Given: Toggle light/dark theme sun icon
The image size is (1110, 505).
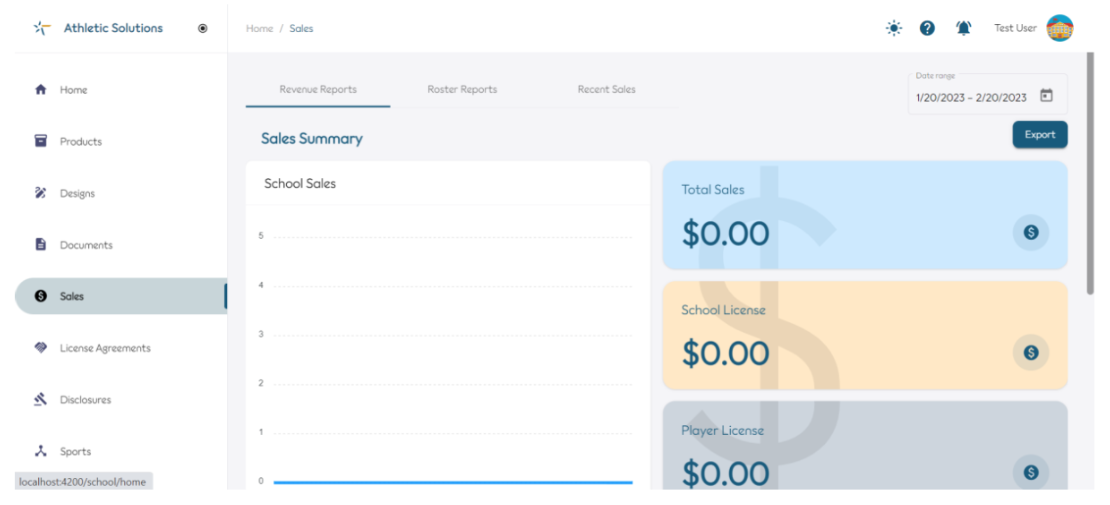Looking at the screenshot, I should (x=894, y=28).
